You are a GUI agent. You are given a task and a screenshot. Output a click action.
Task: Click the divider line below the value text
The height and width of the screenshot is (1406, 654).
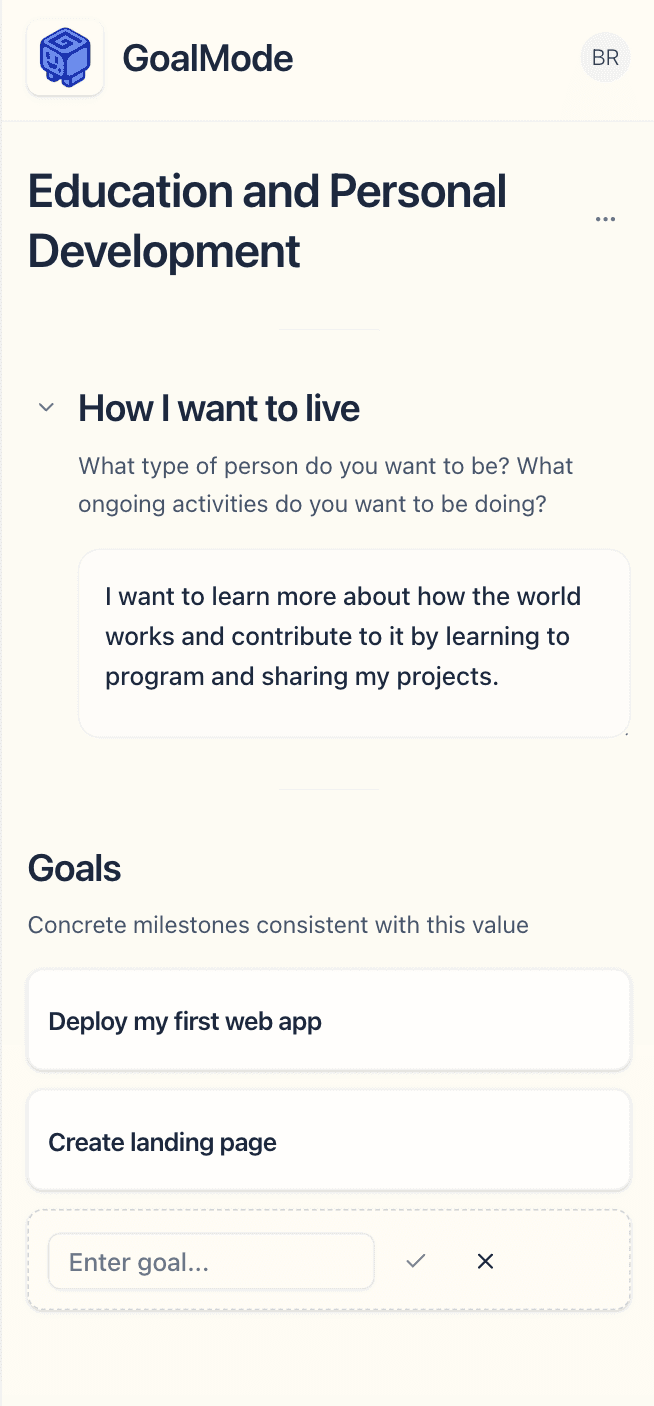329,790
